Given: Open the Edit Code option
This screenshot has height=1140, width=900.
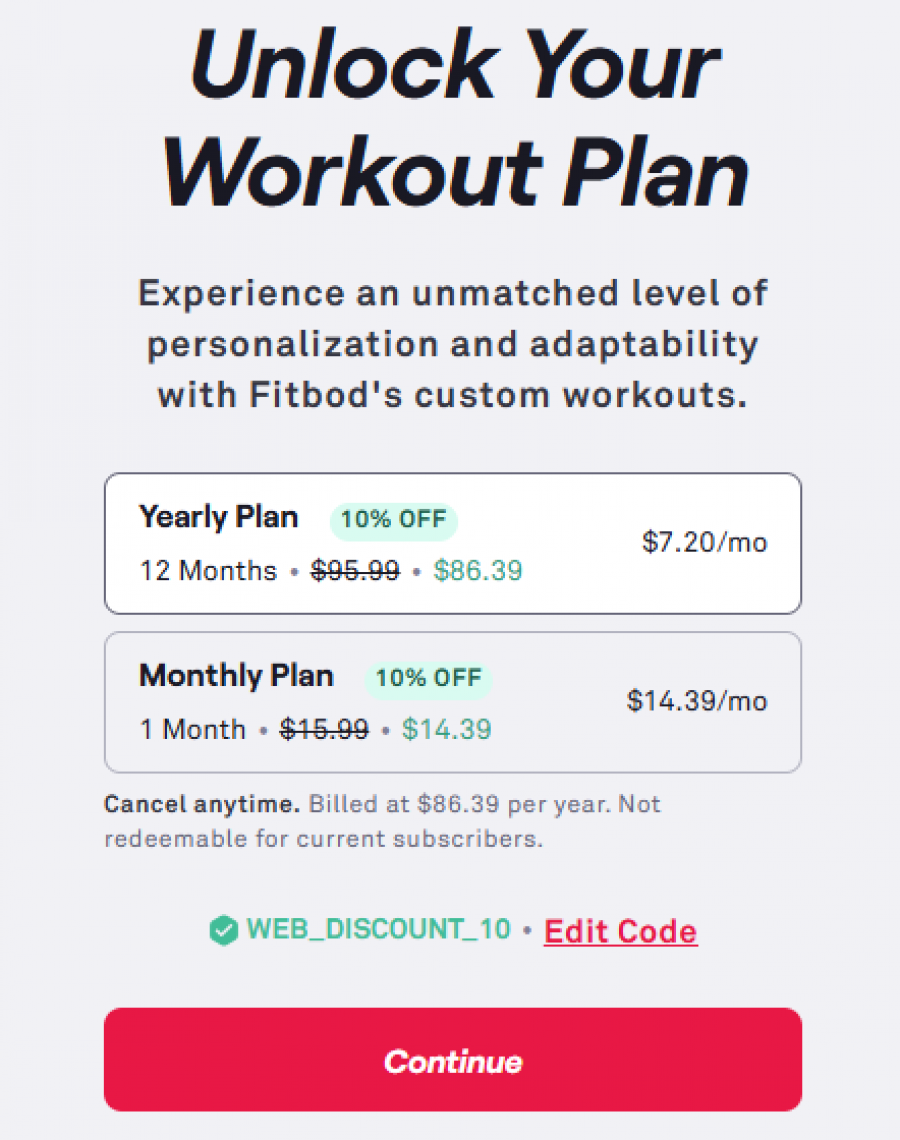Looking at the screenshot, I should pyautogui.click(x=620, y=930).
